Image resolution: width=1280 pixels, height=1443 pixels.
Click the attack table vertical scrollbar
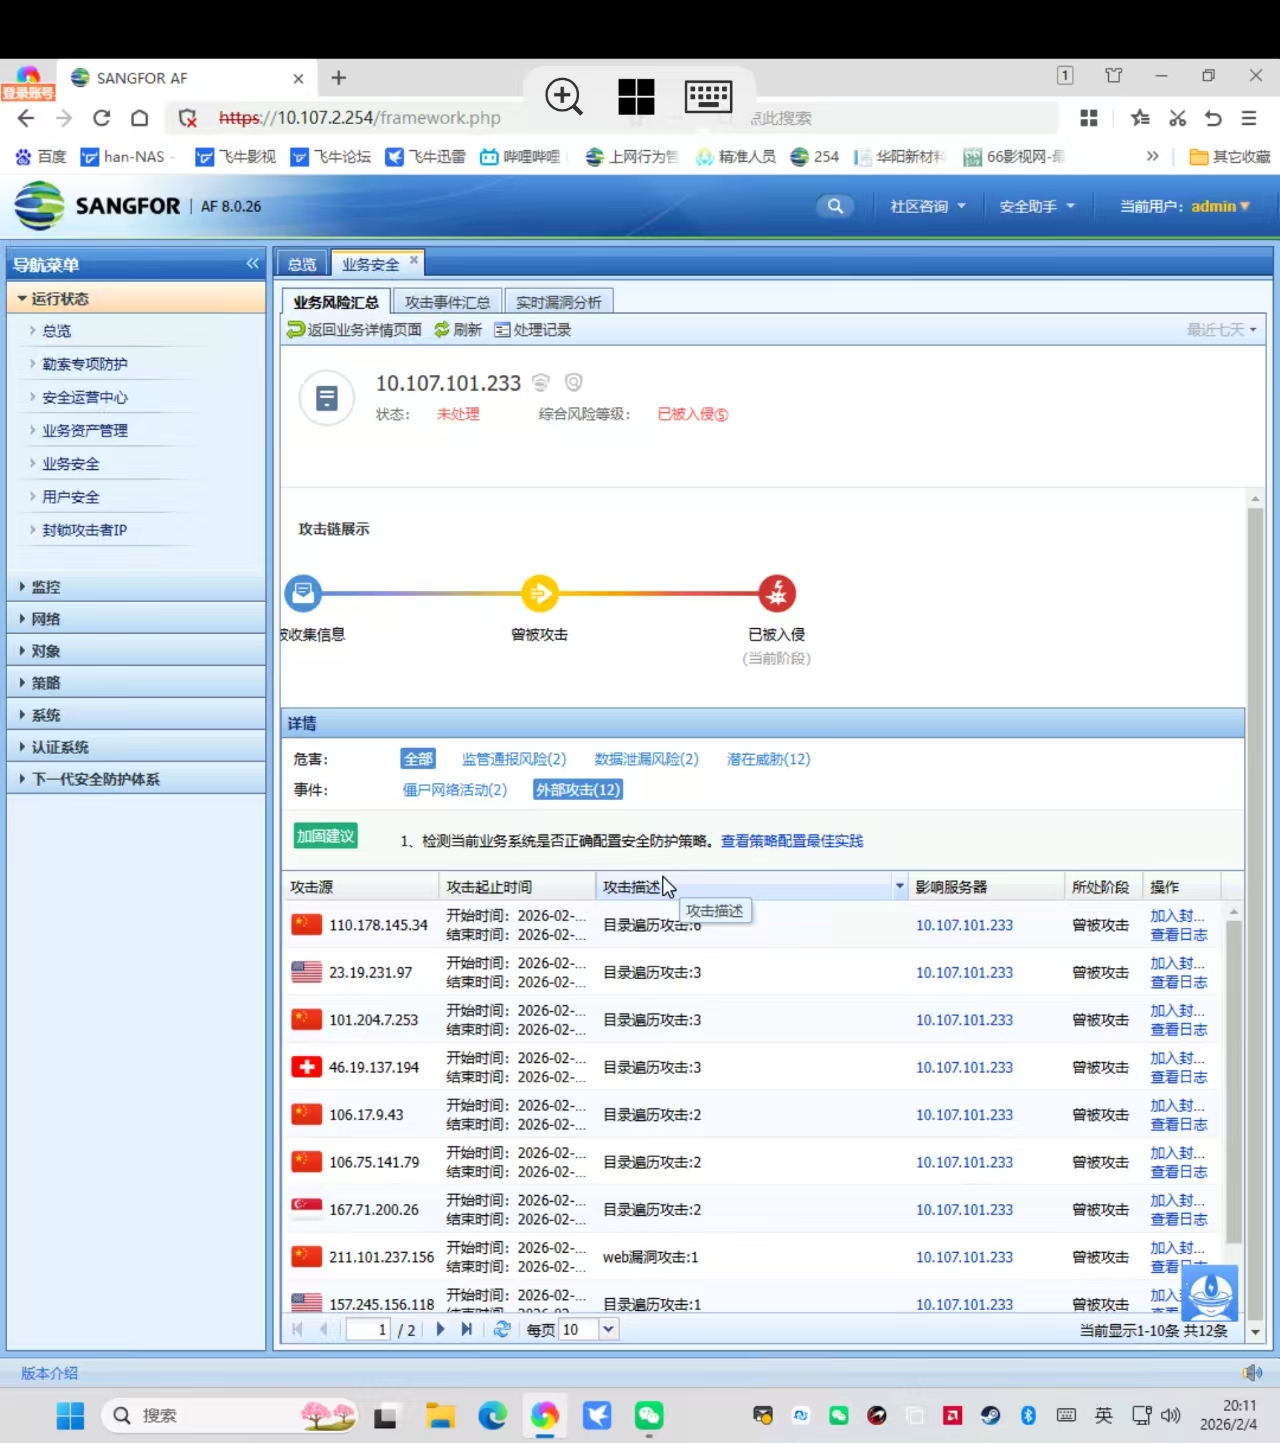[x=1234, y=1081]
